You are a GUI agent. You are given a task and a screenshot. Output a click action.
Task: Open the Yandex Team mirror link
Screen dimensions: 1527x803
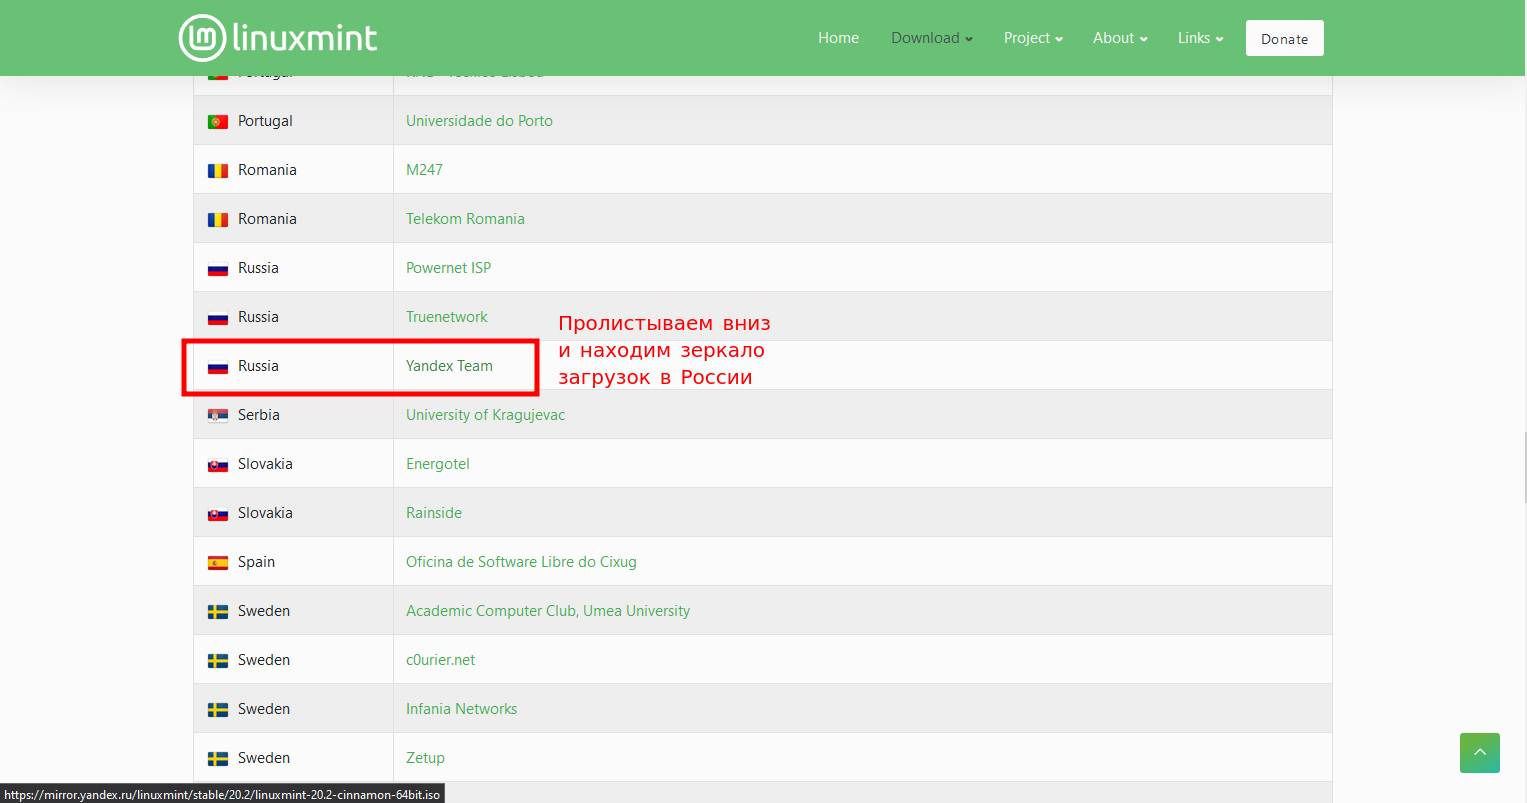point(449,366)
